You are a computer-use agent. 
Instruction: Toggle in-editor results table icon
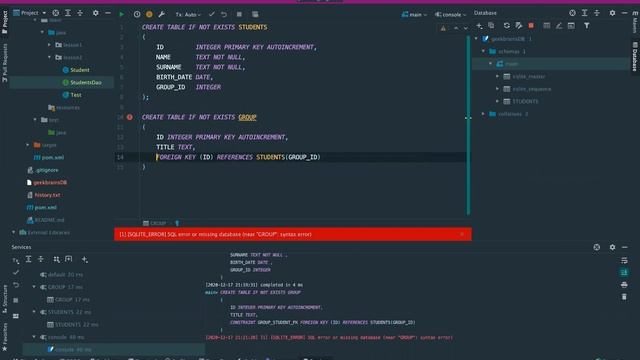(x=255, y=14)
